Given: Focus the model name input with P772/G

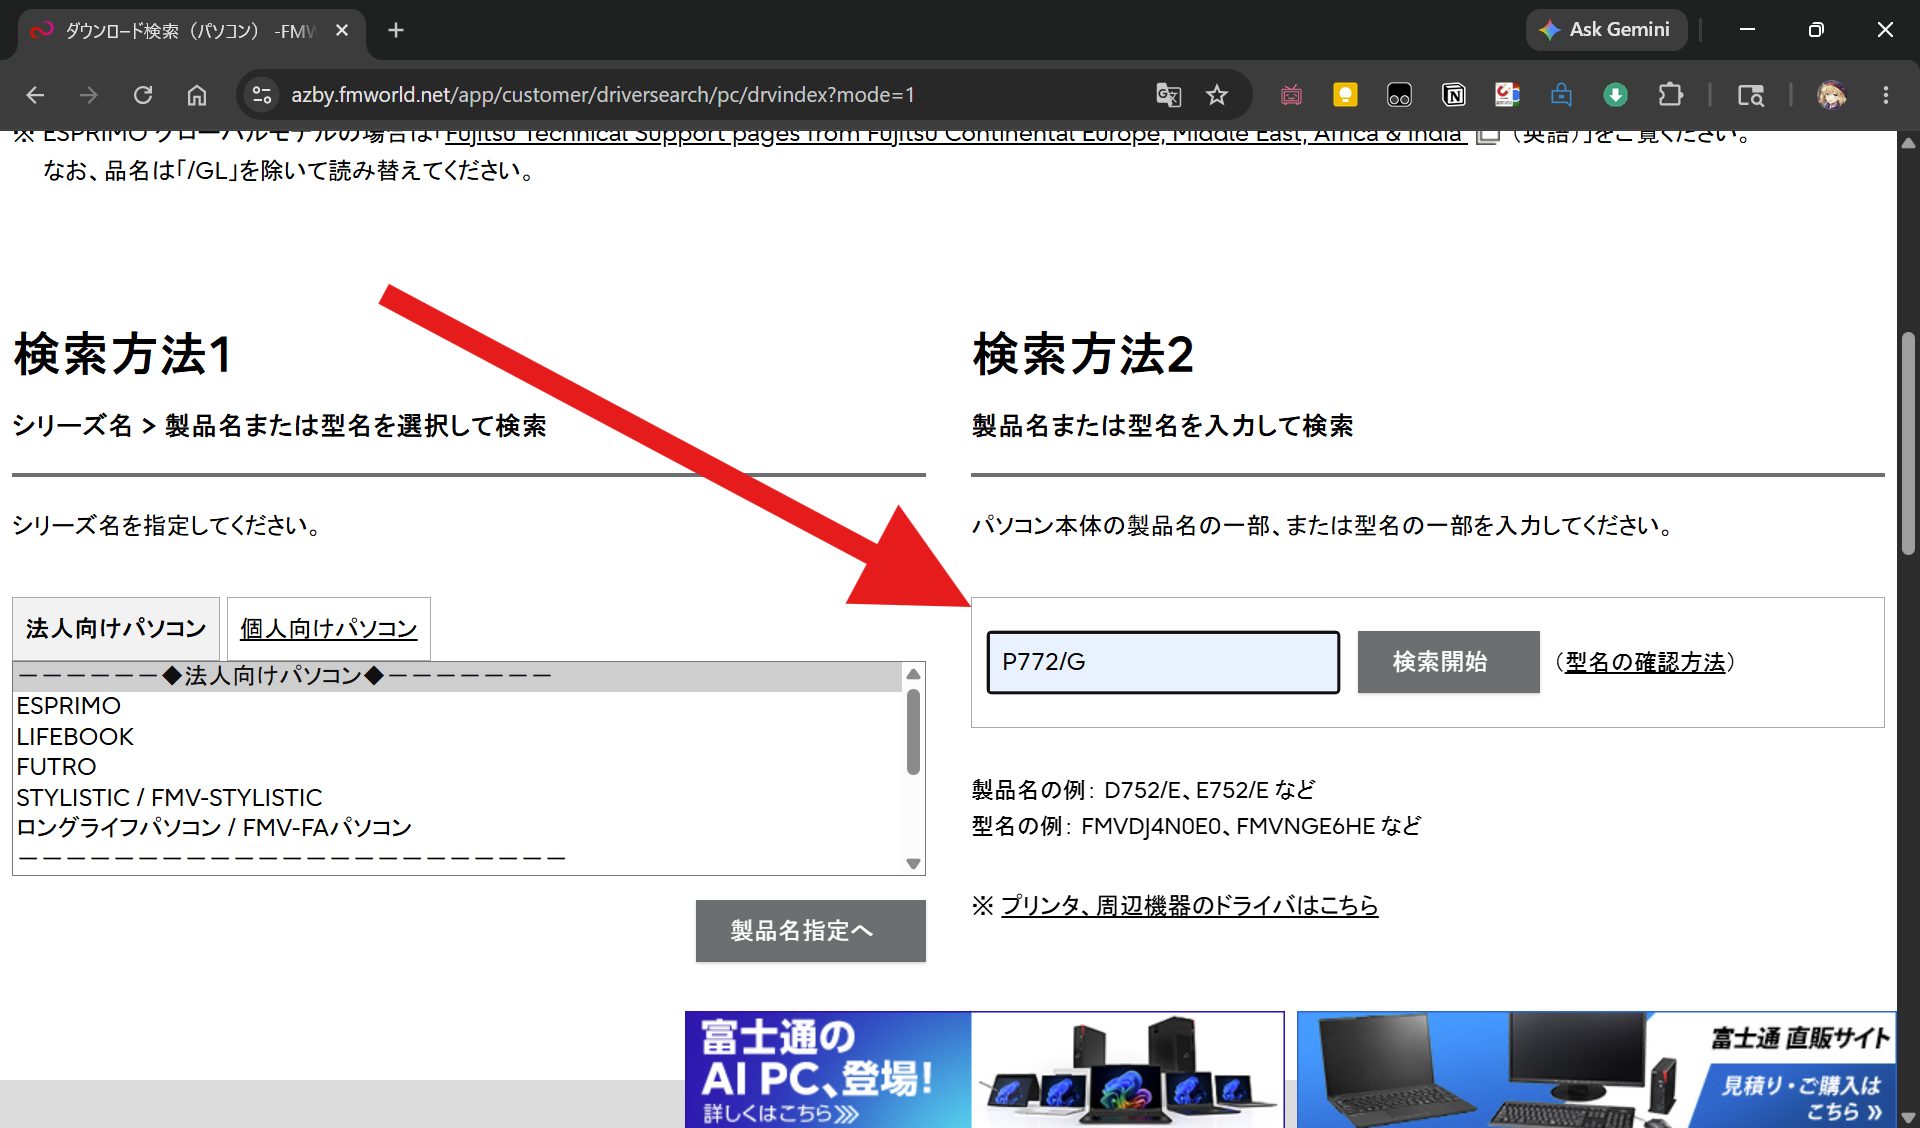Looking at the screenshot, I should 1163,662.
